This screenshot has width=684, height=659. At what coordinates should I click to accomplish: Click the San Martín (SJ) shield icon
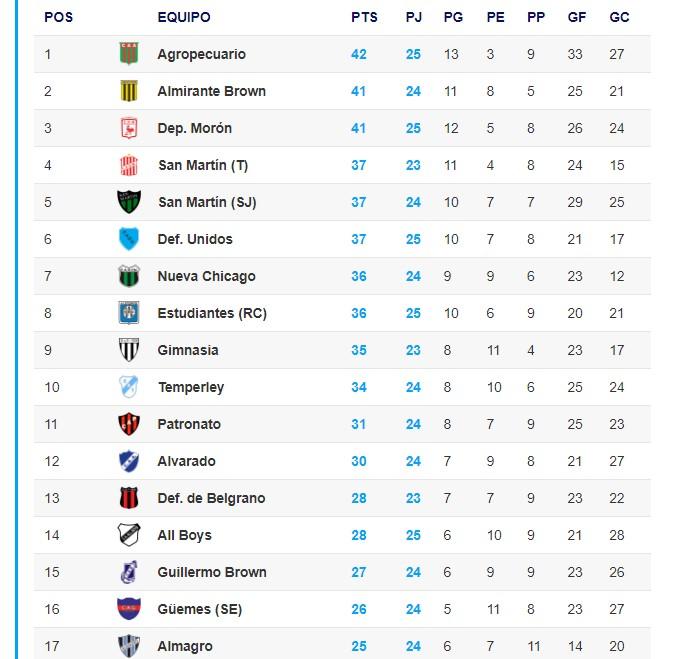click(x=128, y=202)
